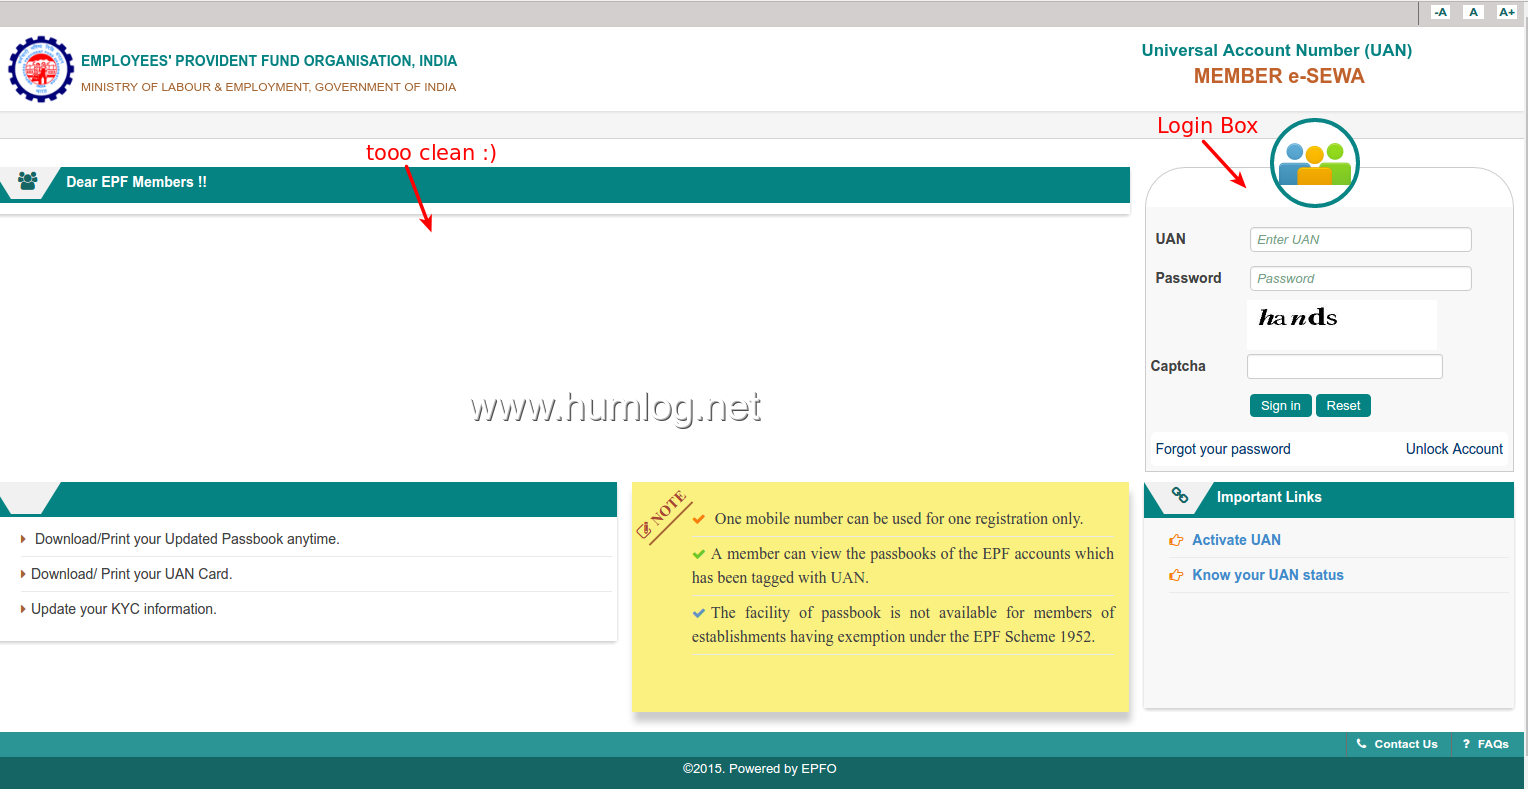
Task: Open the Forgot your password link
Action: 1222,449
